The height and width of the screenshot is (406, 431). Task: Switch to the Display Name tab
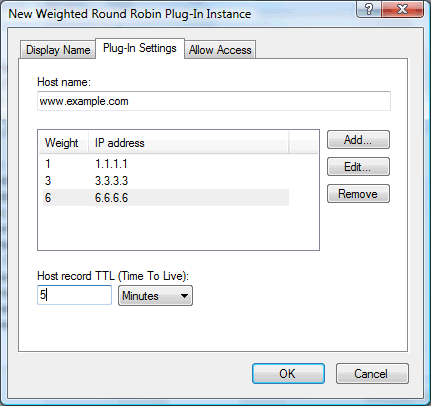(58, 50)
